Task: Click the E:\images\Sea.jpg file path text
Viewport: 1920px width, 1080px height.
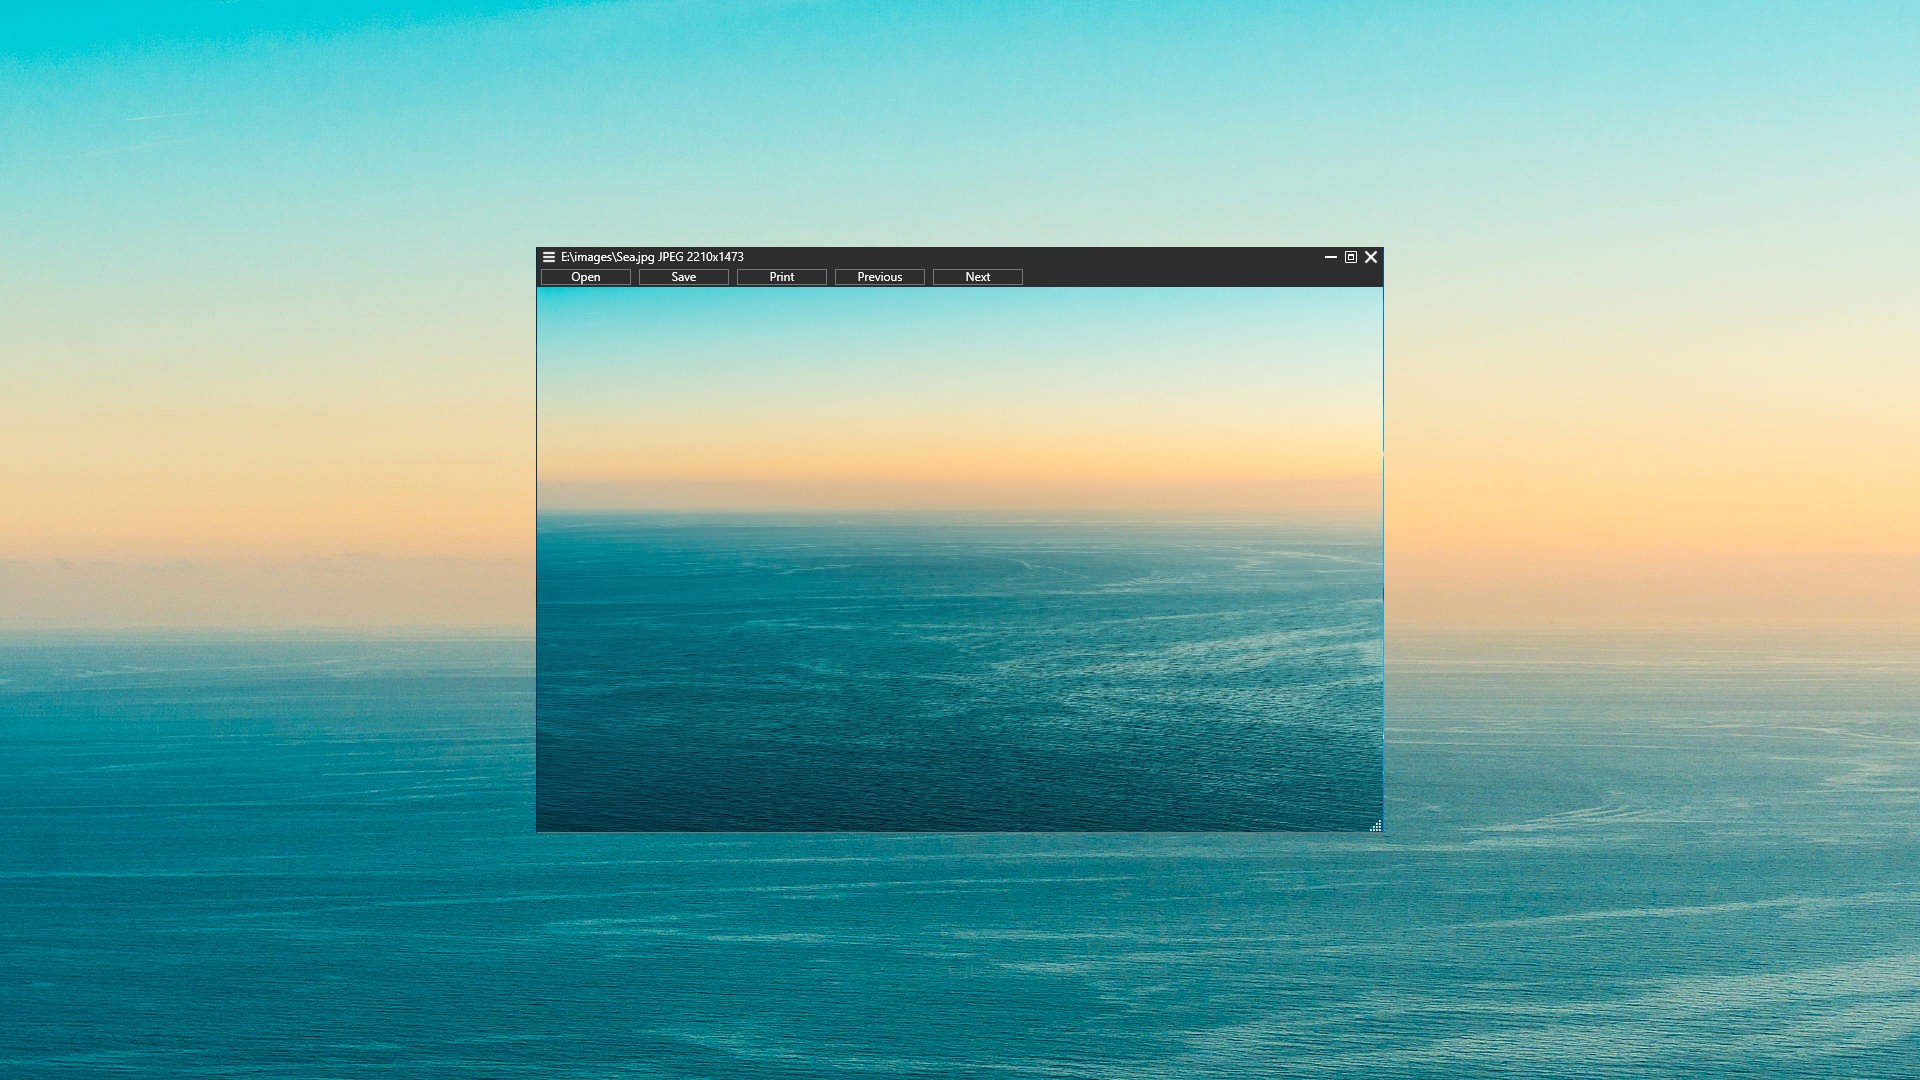Action: point(607,257)
